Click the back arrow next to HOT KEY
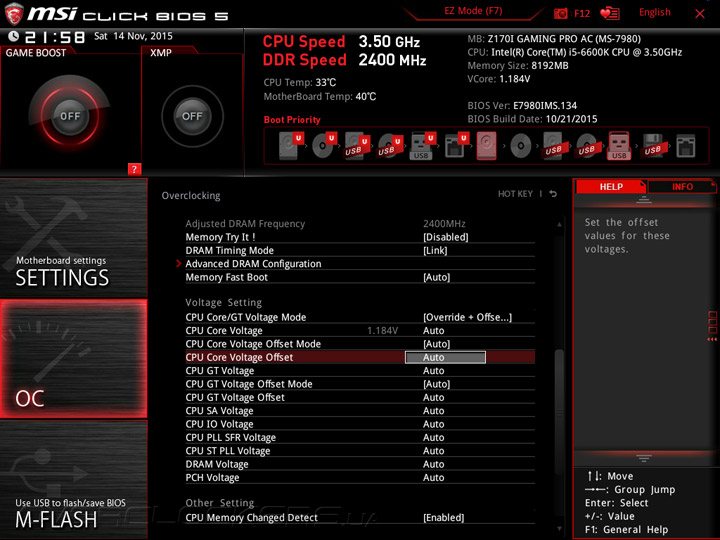 (553, 194)
